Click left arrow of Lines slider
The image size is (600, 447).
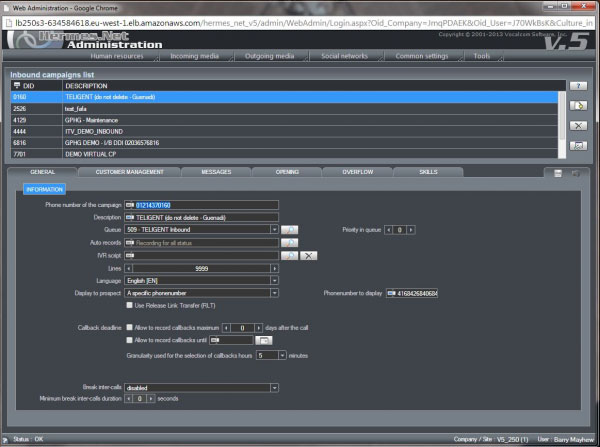129,269
